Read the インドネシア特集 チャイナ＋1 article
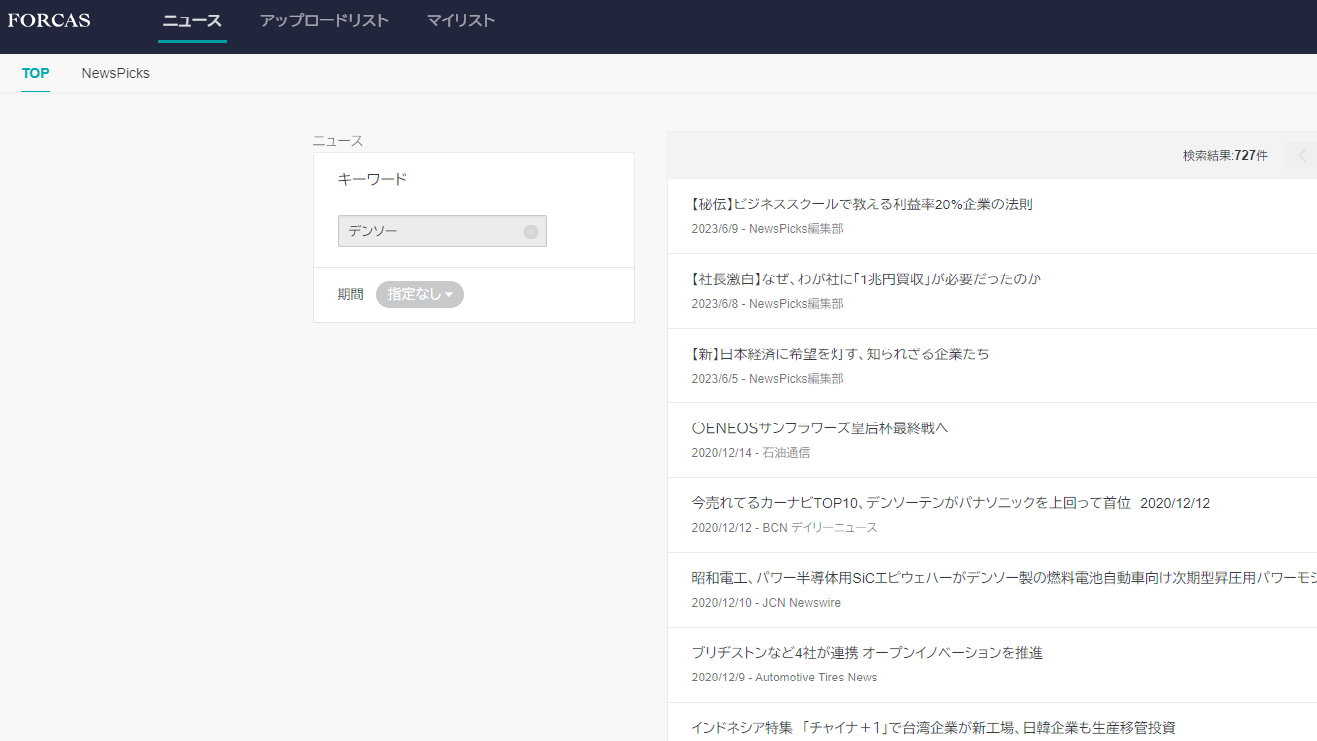 pyautogui.click(x=935, y=727)
